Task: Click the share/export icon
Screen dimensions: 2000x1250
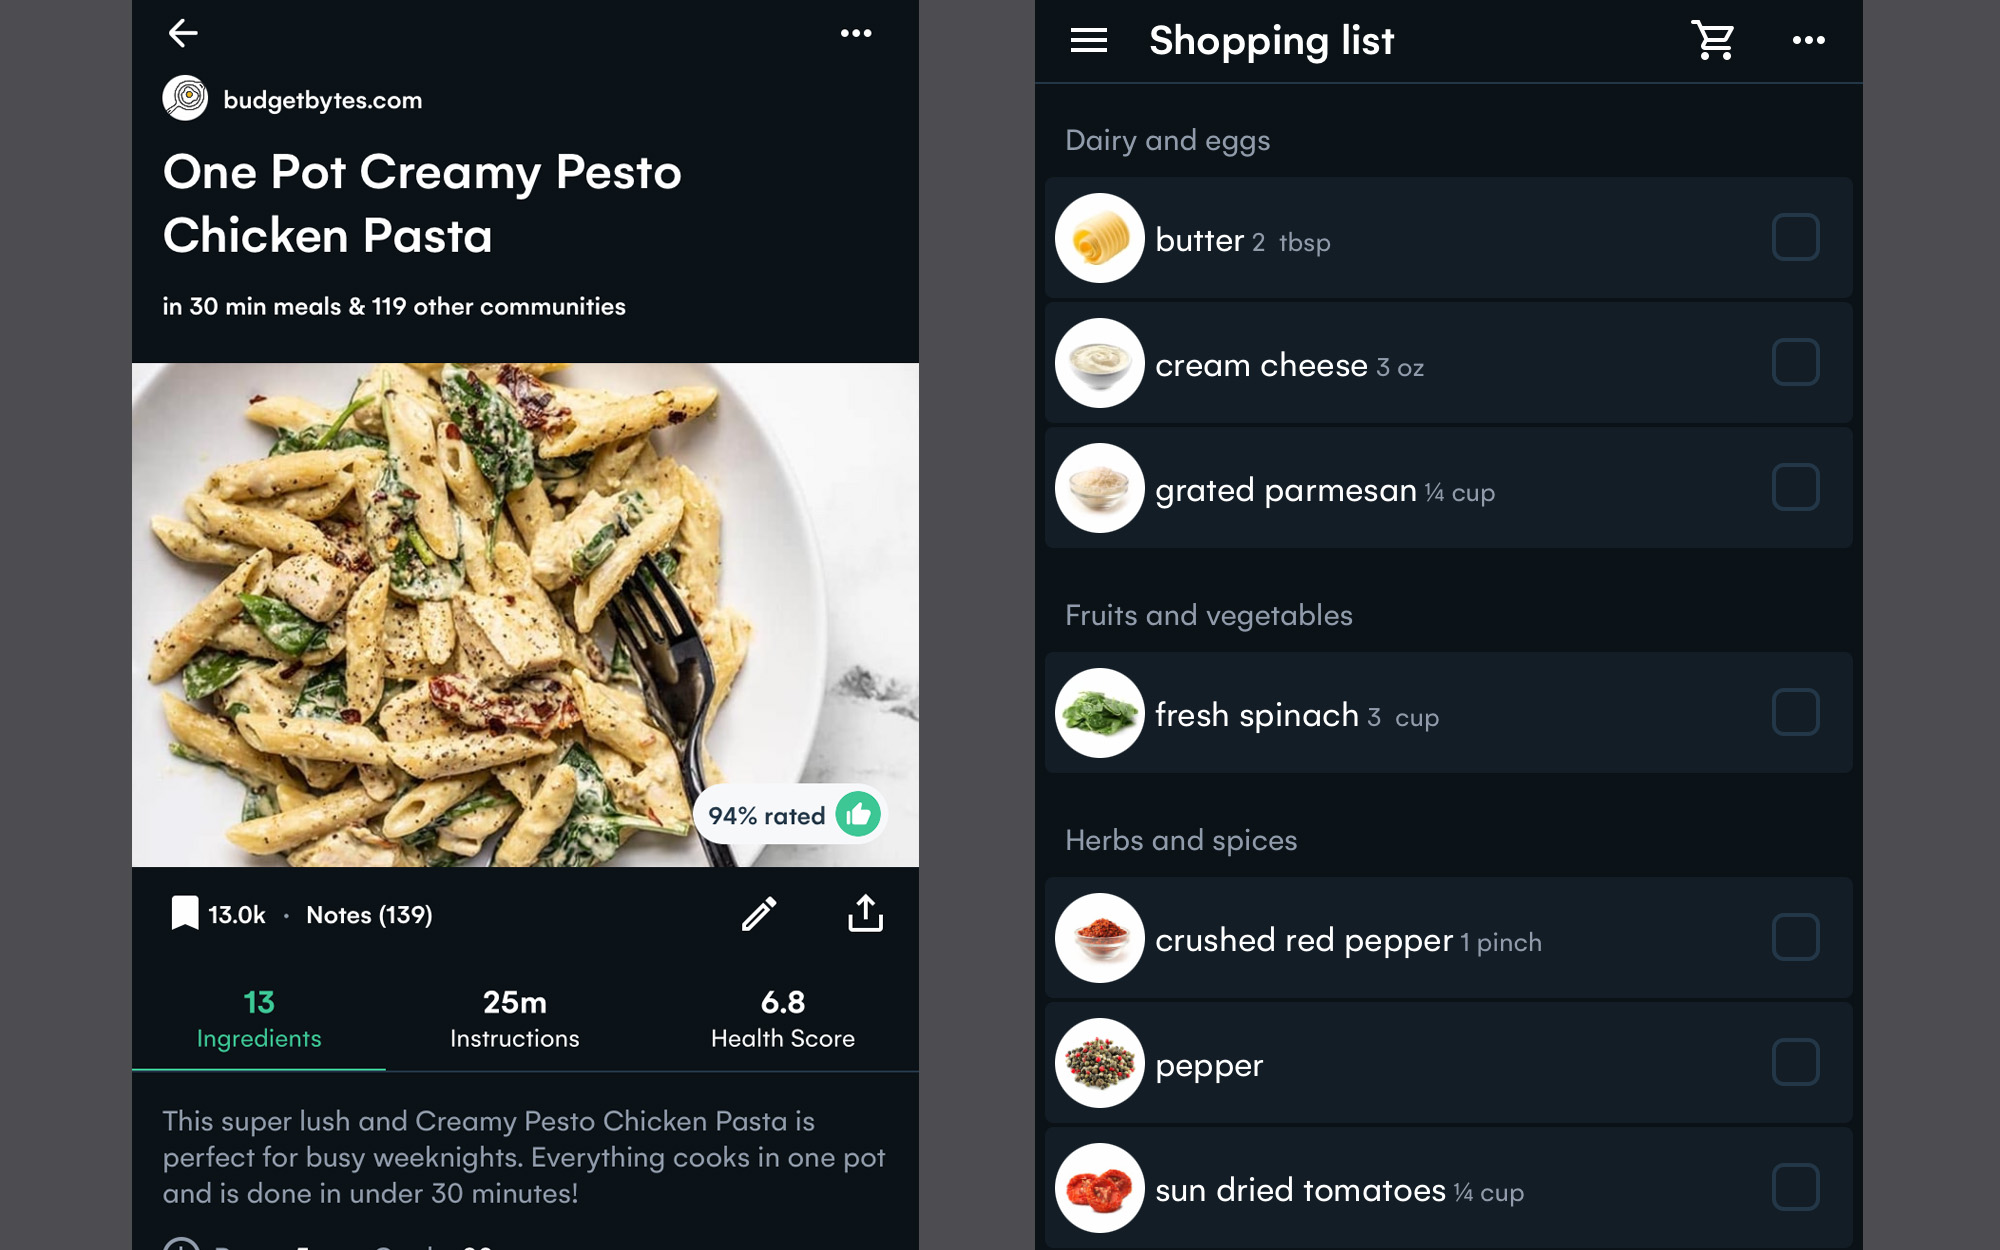Action: [x=865, y=913]
